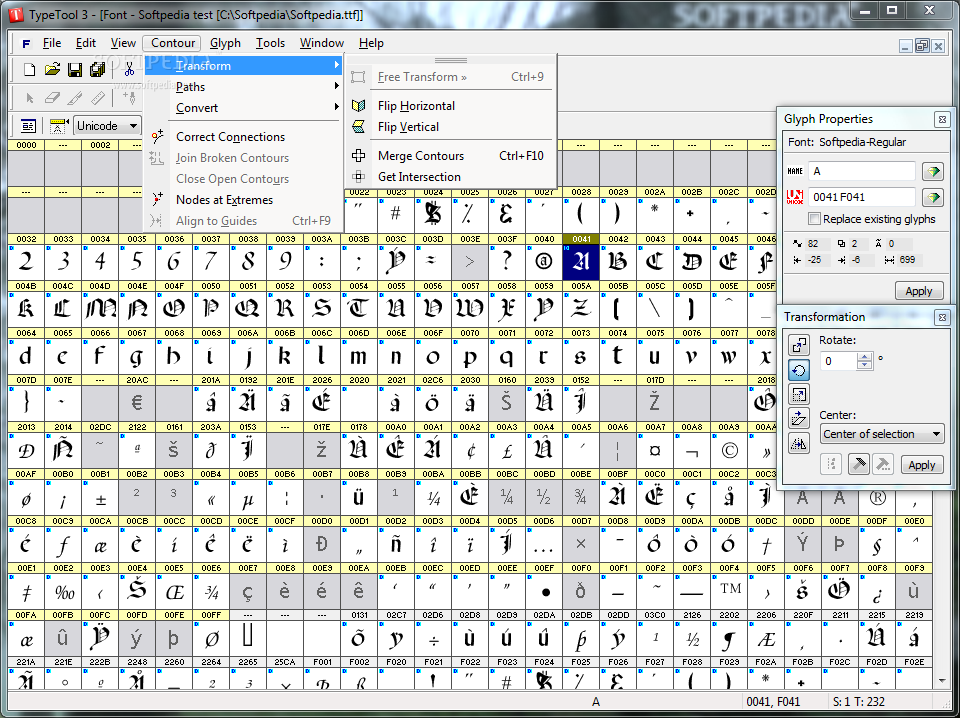Click the Save All stacked disks icon
The height and width of the screenshot is (718, 960).
[97, 70]
